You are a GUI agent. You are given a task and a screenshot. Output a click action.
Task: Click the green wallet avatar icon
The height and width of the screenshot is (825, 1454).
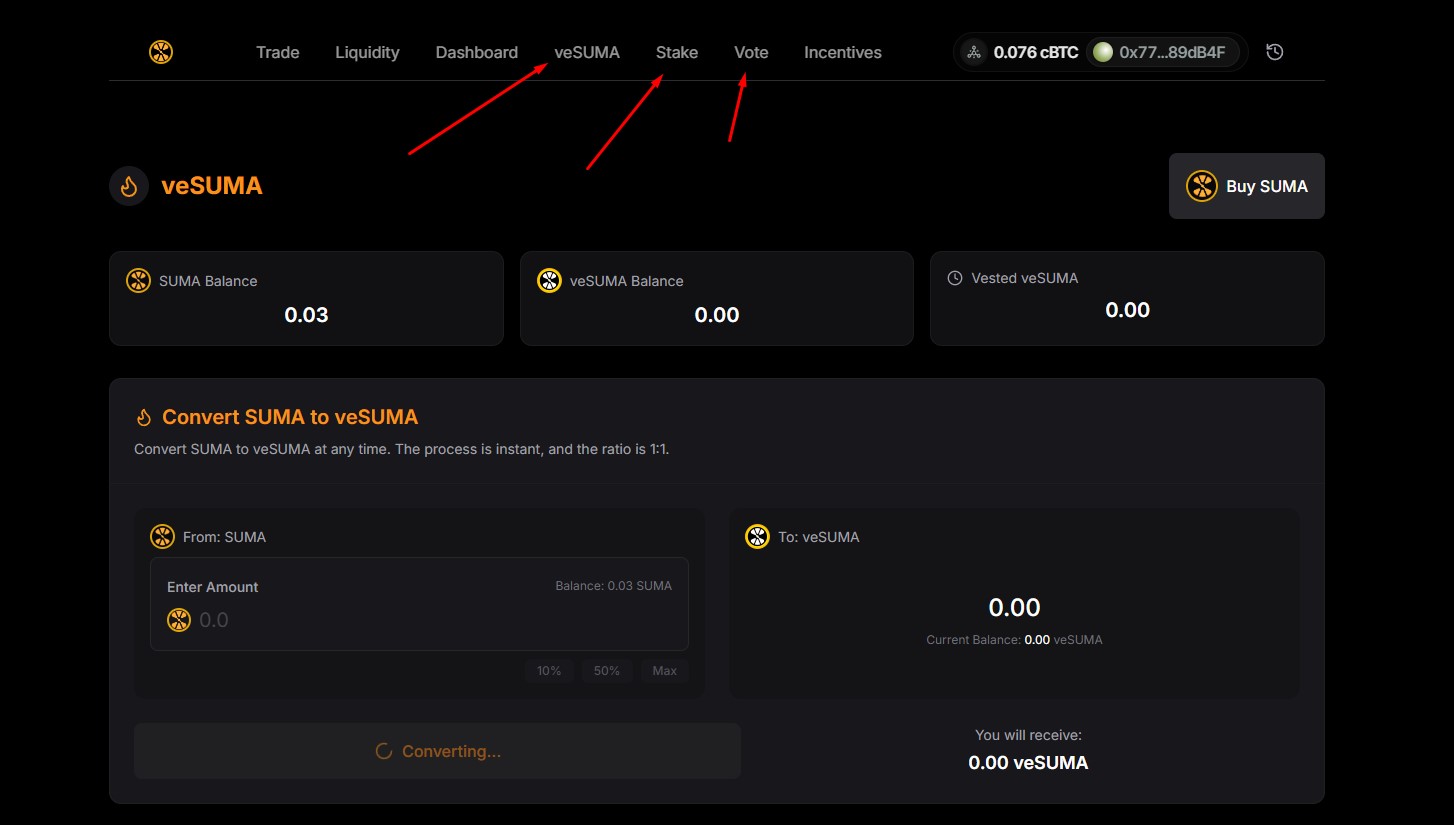1103,52
